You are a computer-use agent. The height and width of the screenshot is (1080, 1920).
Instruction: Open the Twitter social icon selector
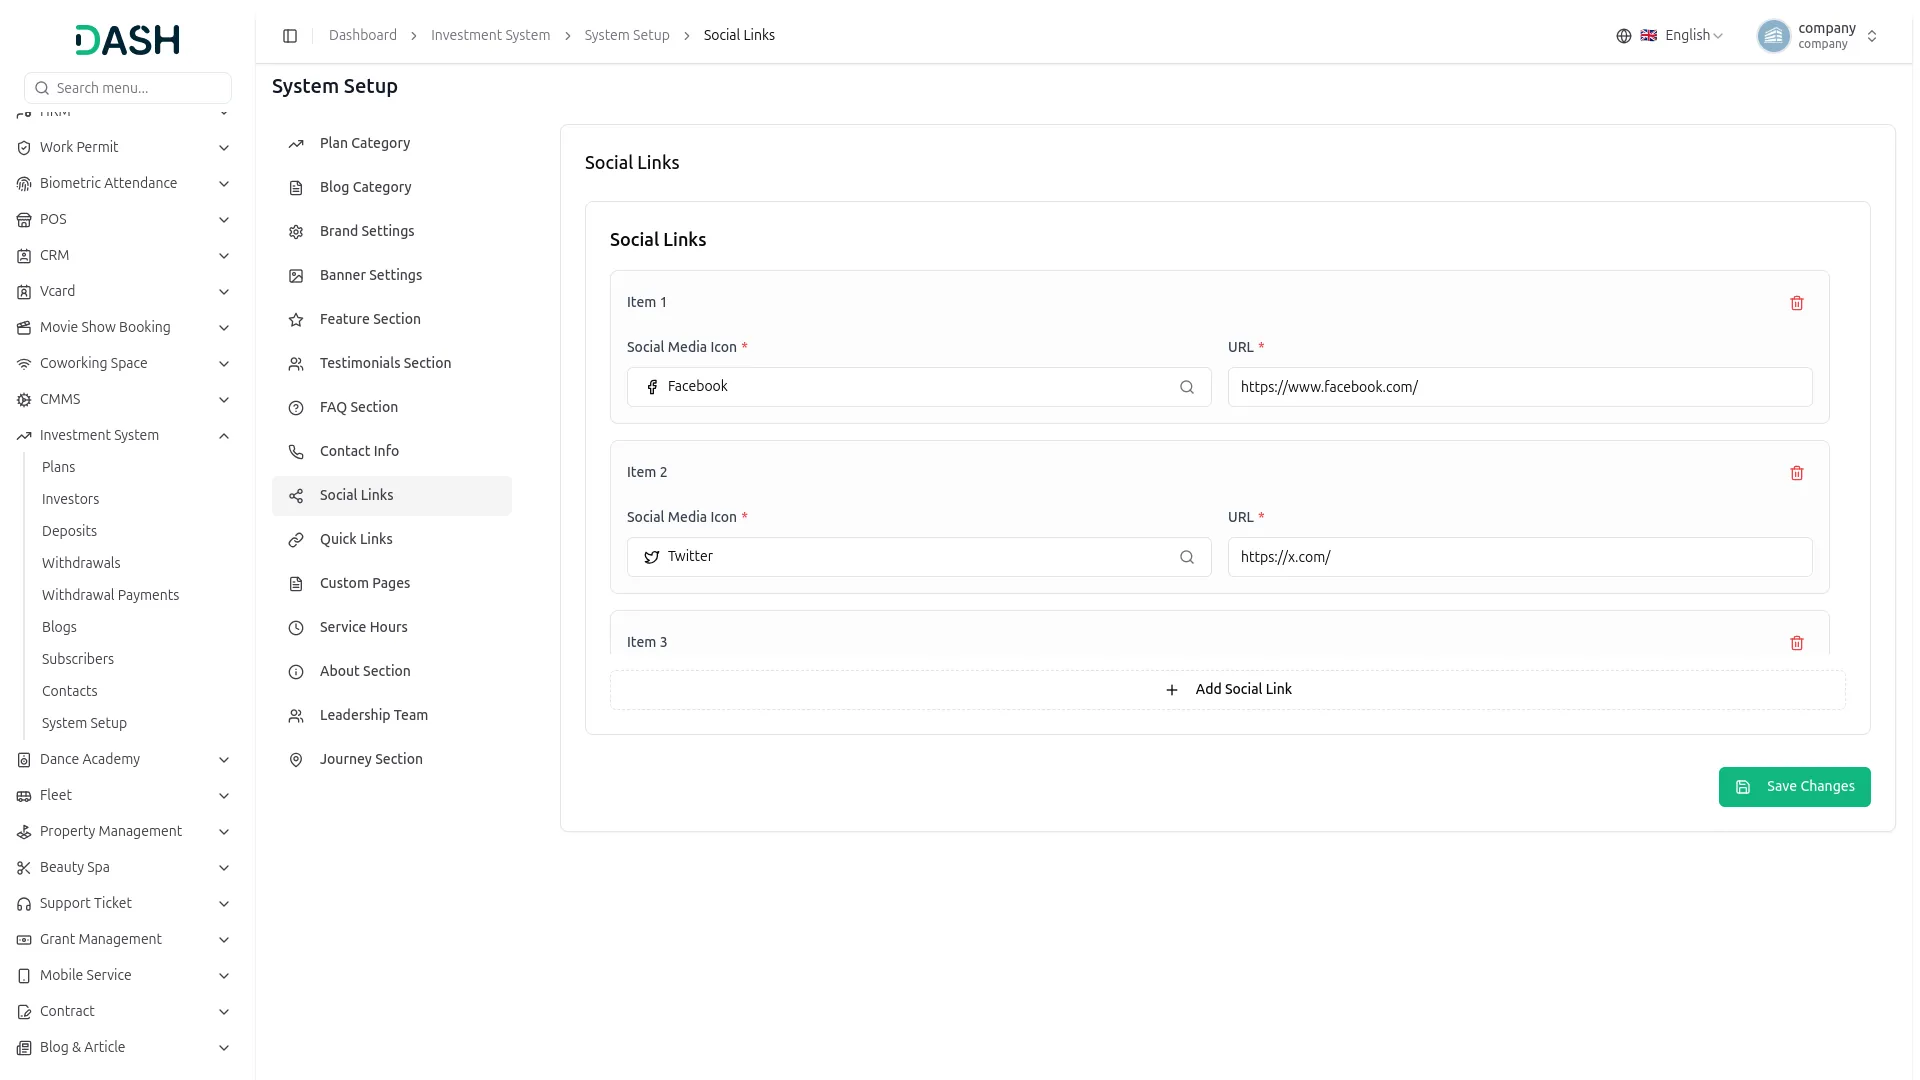[x=919, y=557]
